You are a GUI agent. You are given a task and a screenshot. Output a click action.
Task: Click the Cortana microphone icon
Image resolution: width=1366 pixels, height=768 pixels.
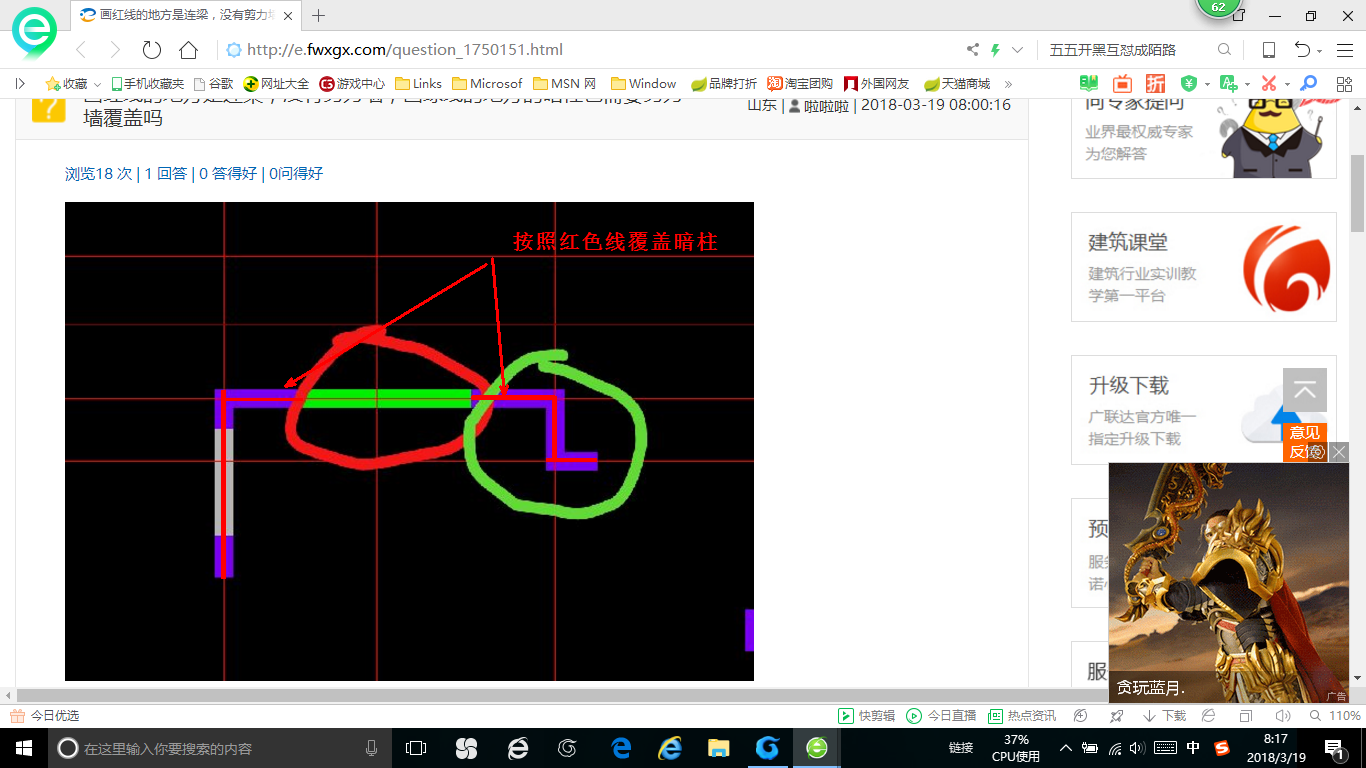coord(372,748)
